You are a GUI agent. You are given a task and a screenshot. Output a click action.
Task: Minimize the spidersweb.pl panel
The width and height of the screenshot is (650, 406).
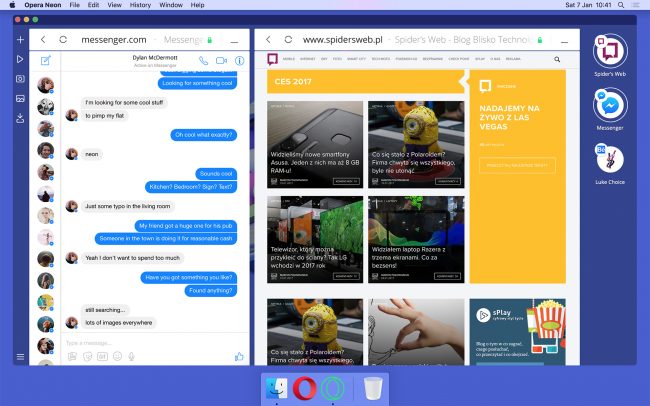click(564, 42)
